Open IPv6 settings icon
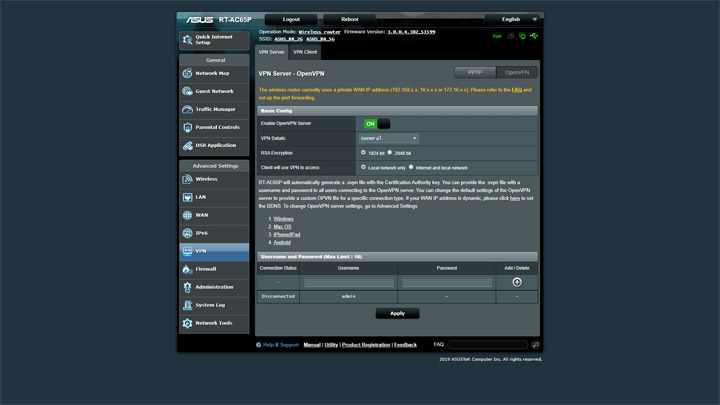720x405 pixels. 187,233
